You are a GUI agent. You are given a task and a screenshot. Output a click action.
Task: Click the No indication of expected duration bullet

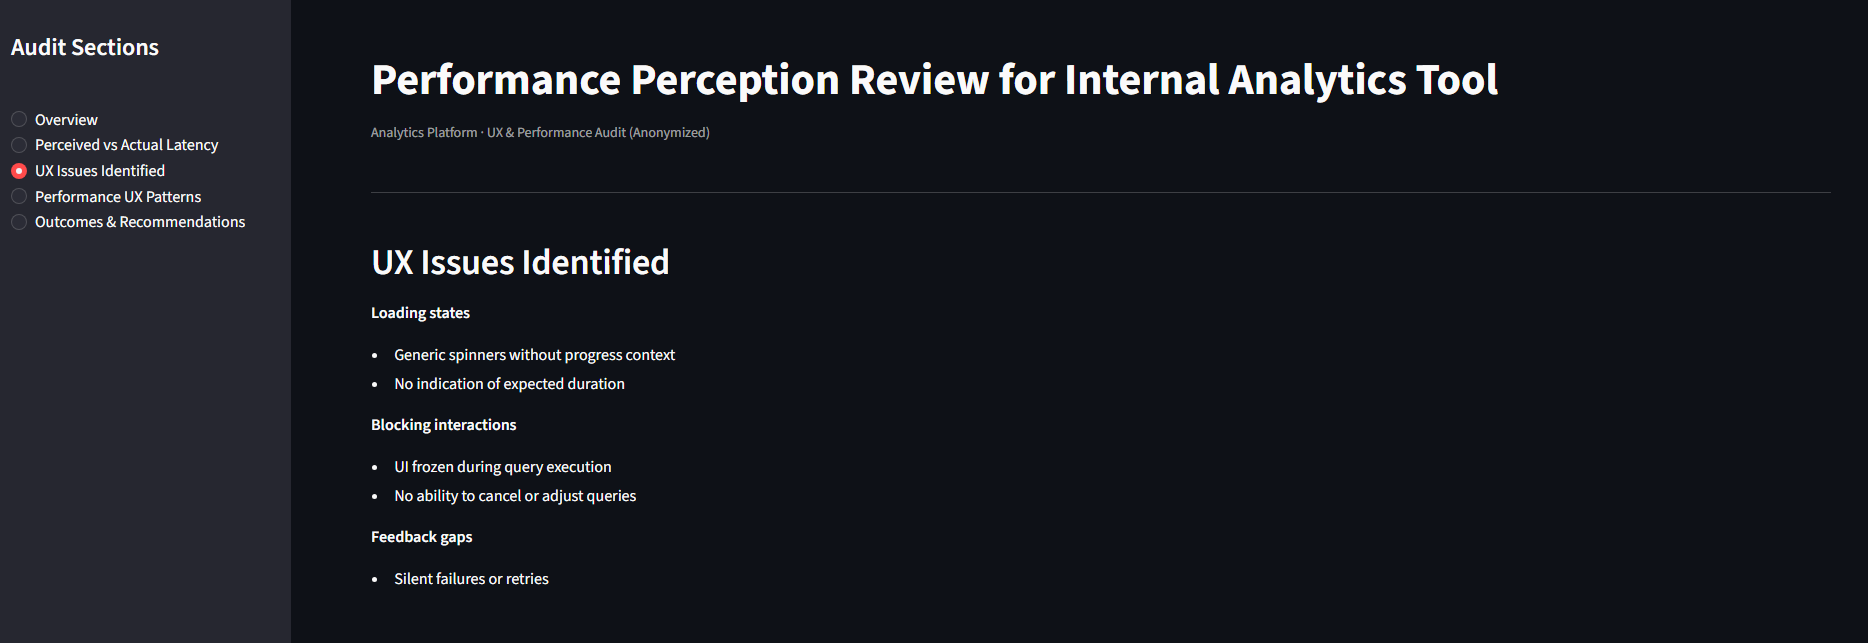509,384
